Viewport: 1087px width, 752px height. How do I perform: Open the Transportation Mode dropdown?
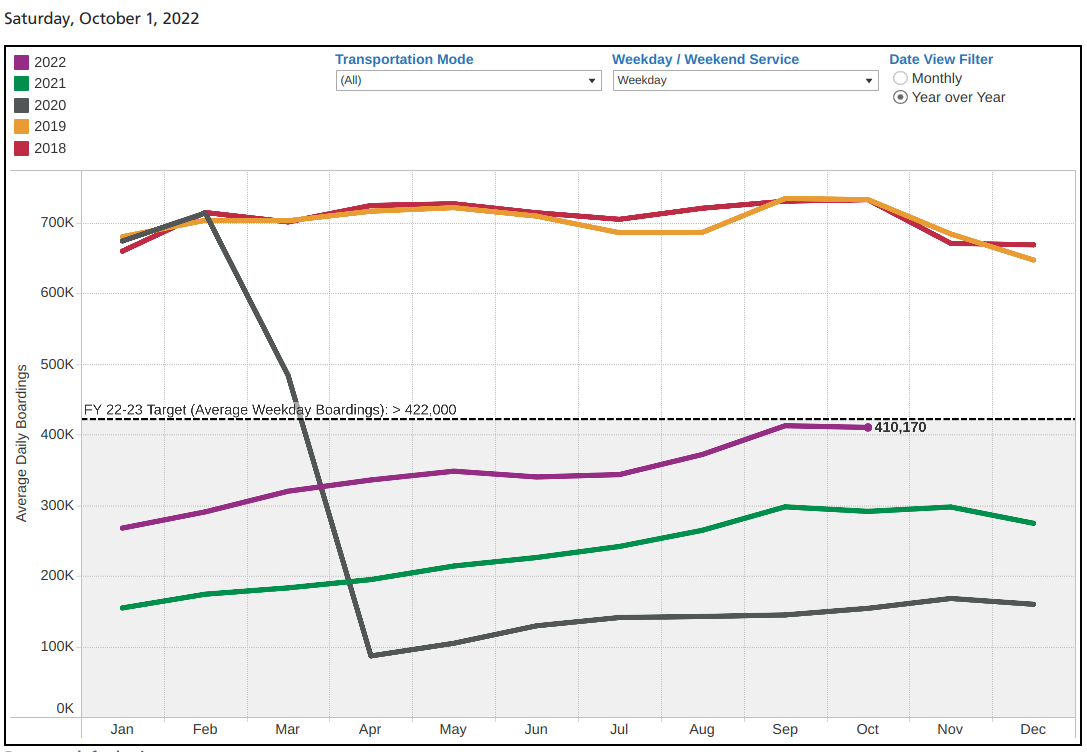click(468, 80)
